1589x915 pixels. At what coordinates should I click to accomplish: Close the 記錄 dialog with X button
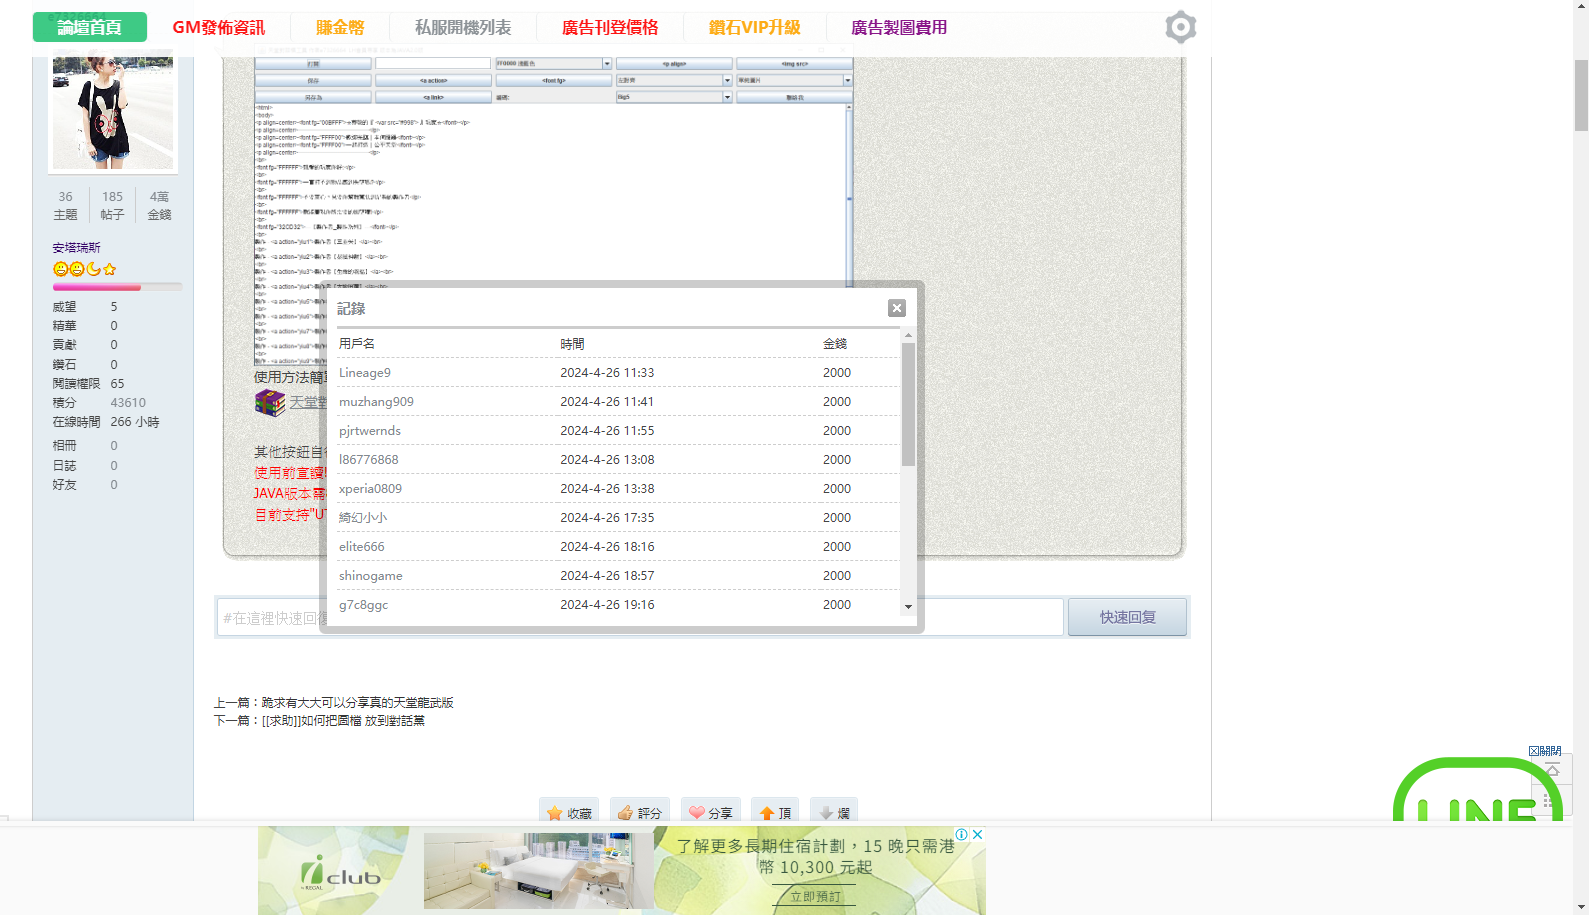(897, 308)
